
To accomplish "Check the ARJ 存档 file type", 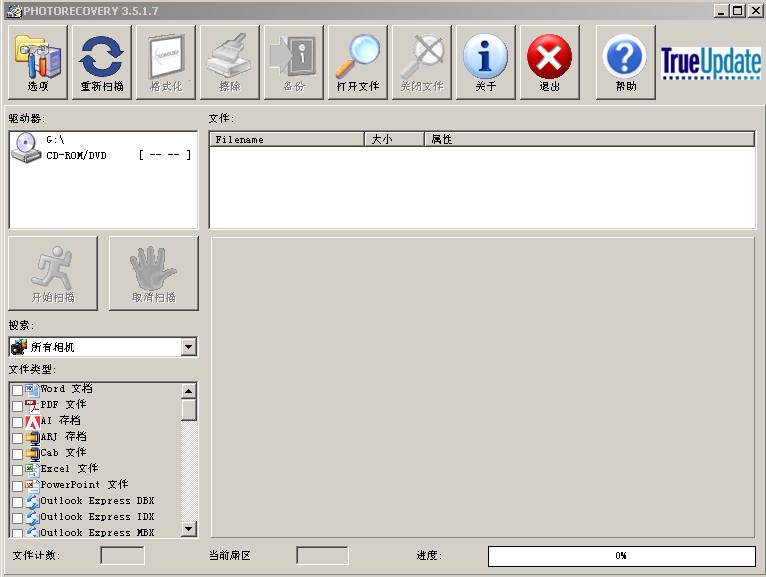I will point(17,438).
